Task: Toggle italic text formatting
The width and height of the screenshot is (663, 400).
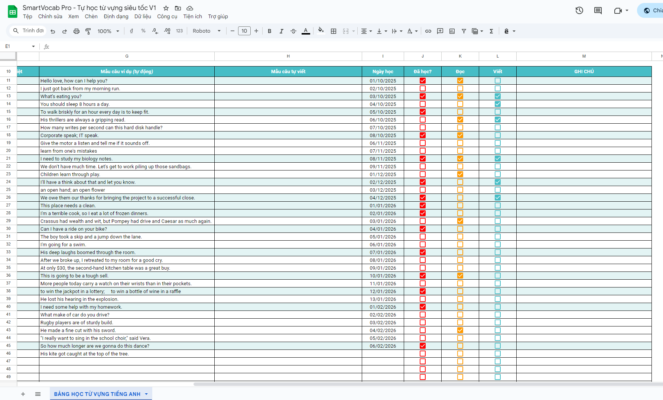Action: coord(281,31)
